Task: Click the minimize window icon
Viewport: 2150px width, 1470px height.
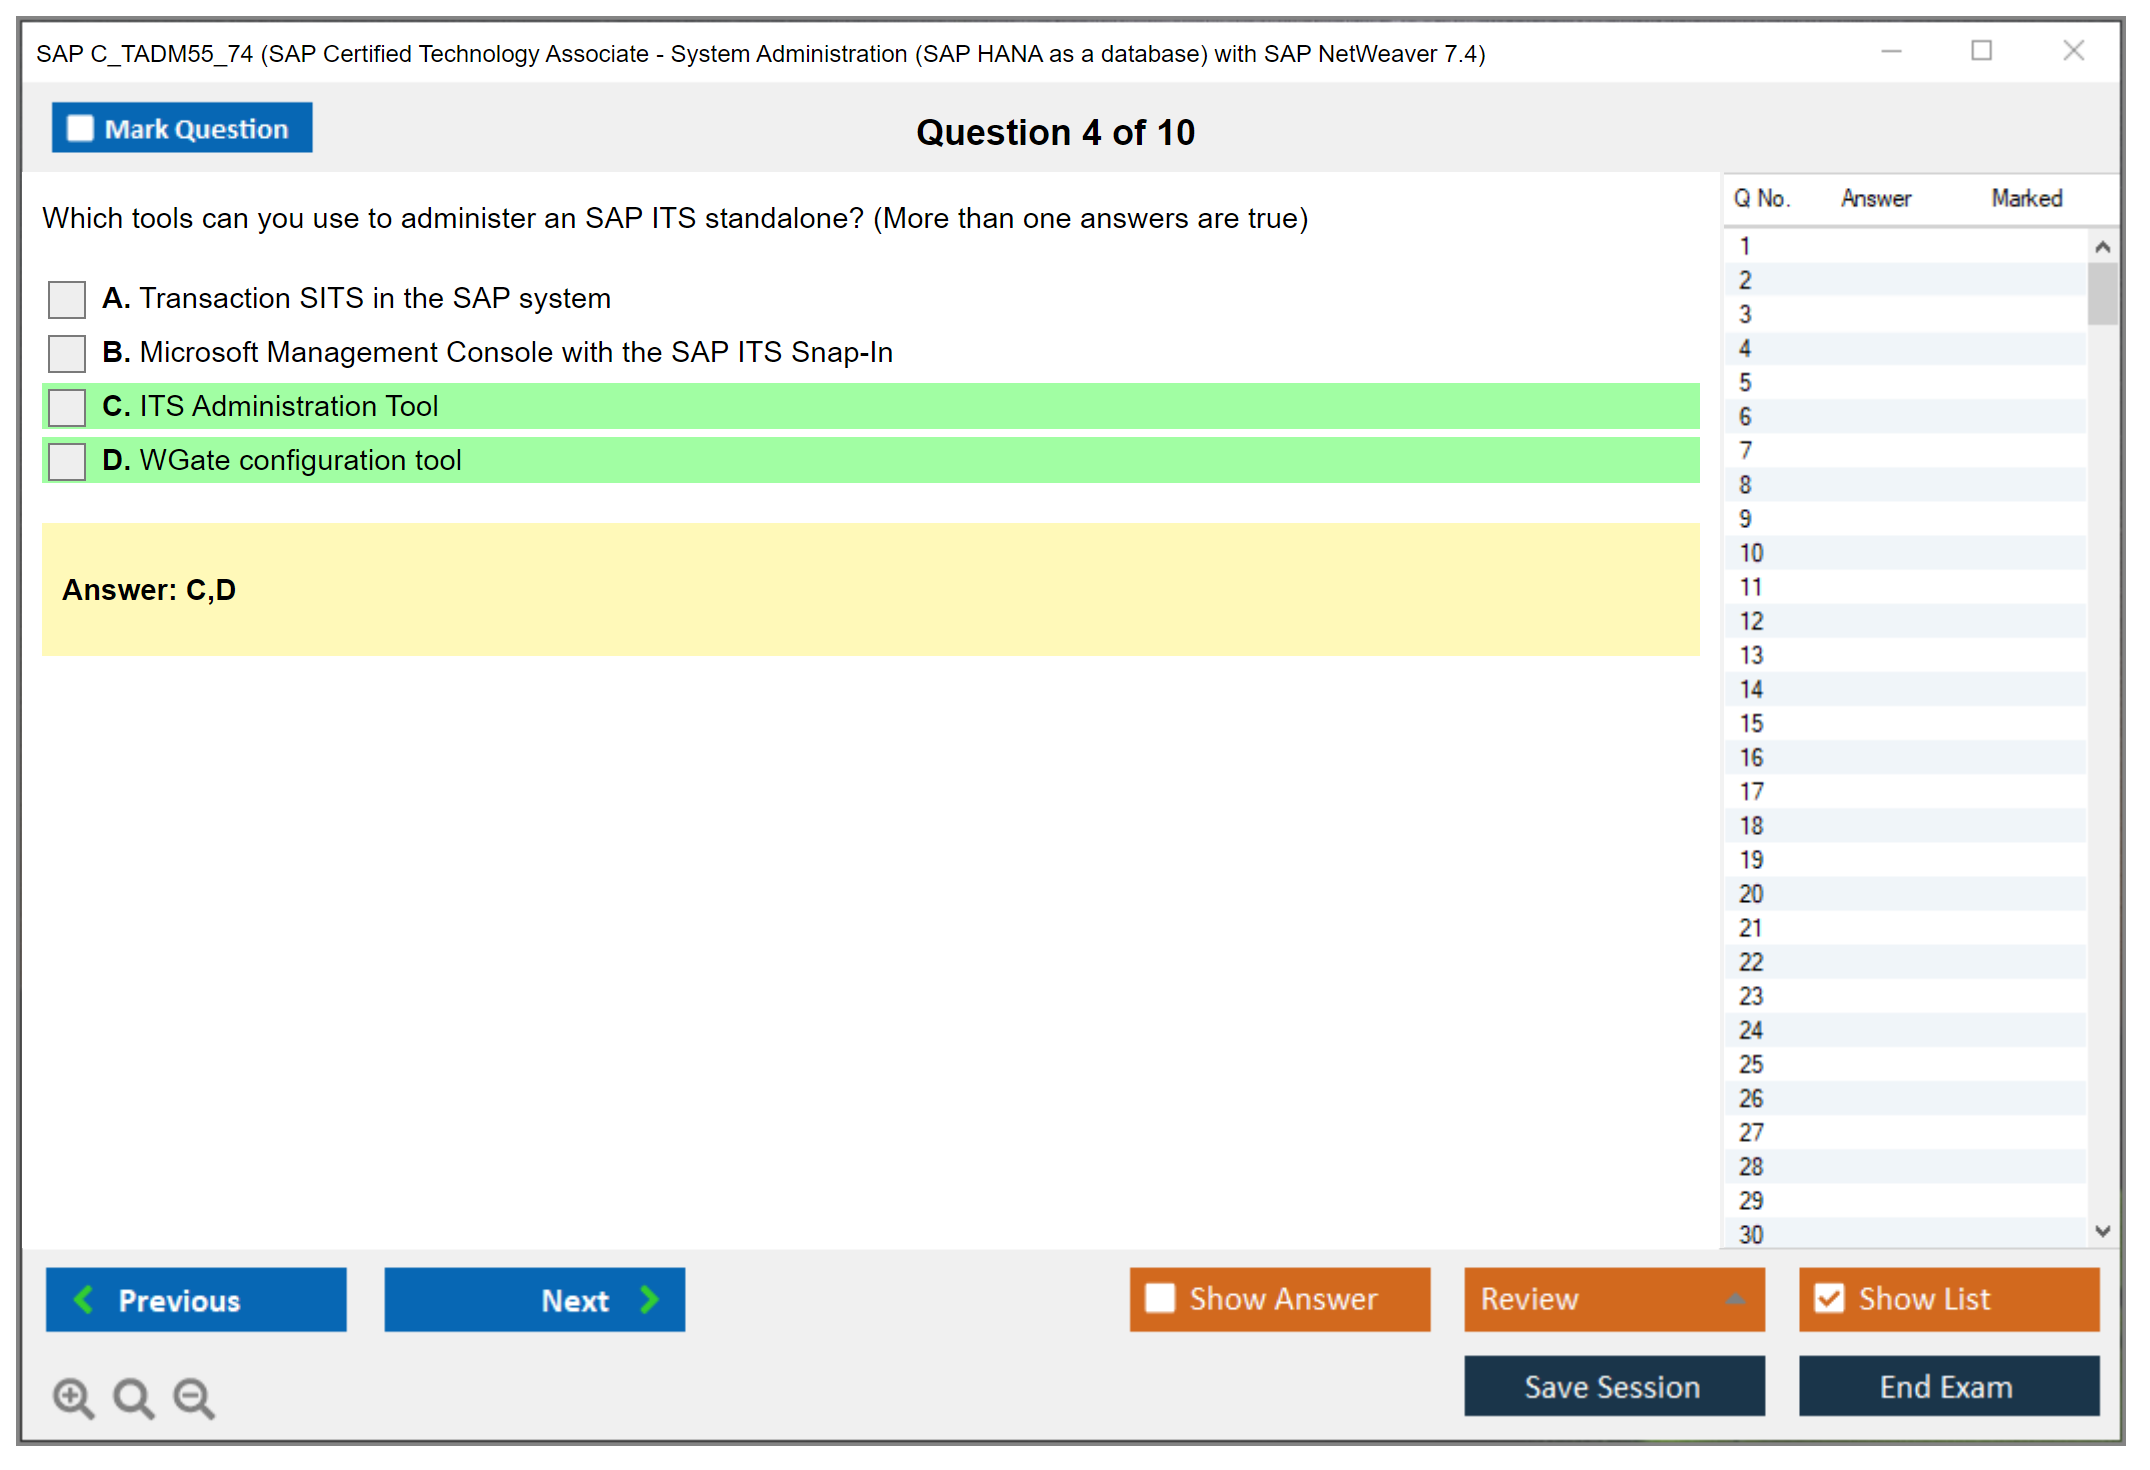Action: [1891, 51]
